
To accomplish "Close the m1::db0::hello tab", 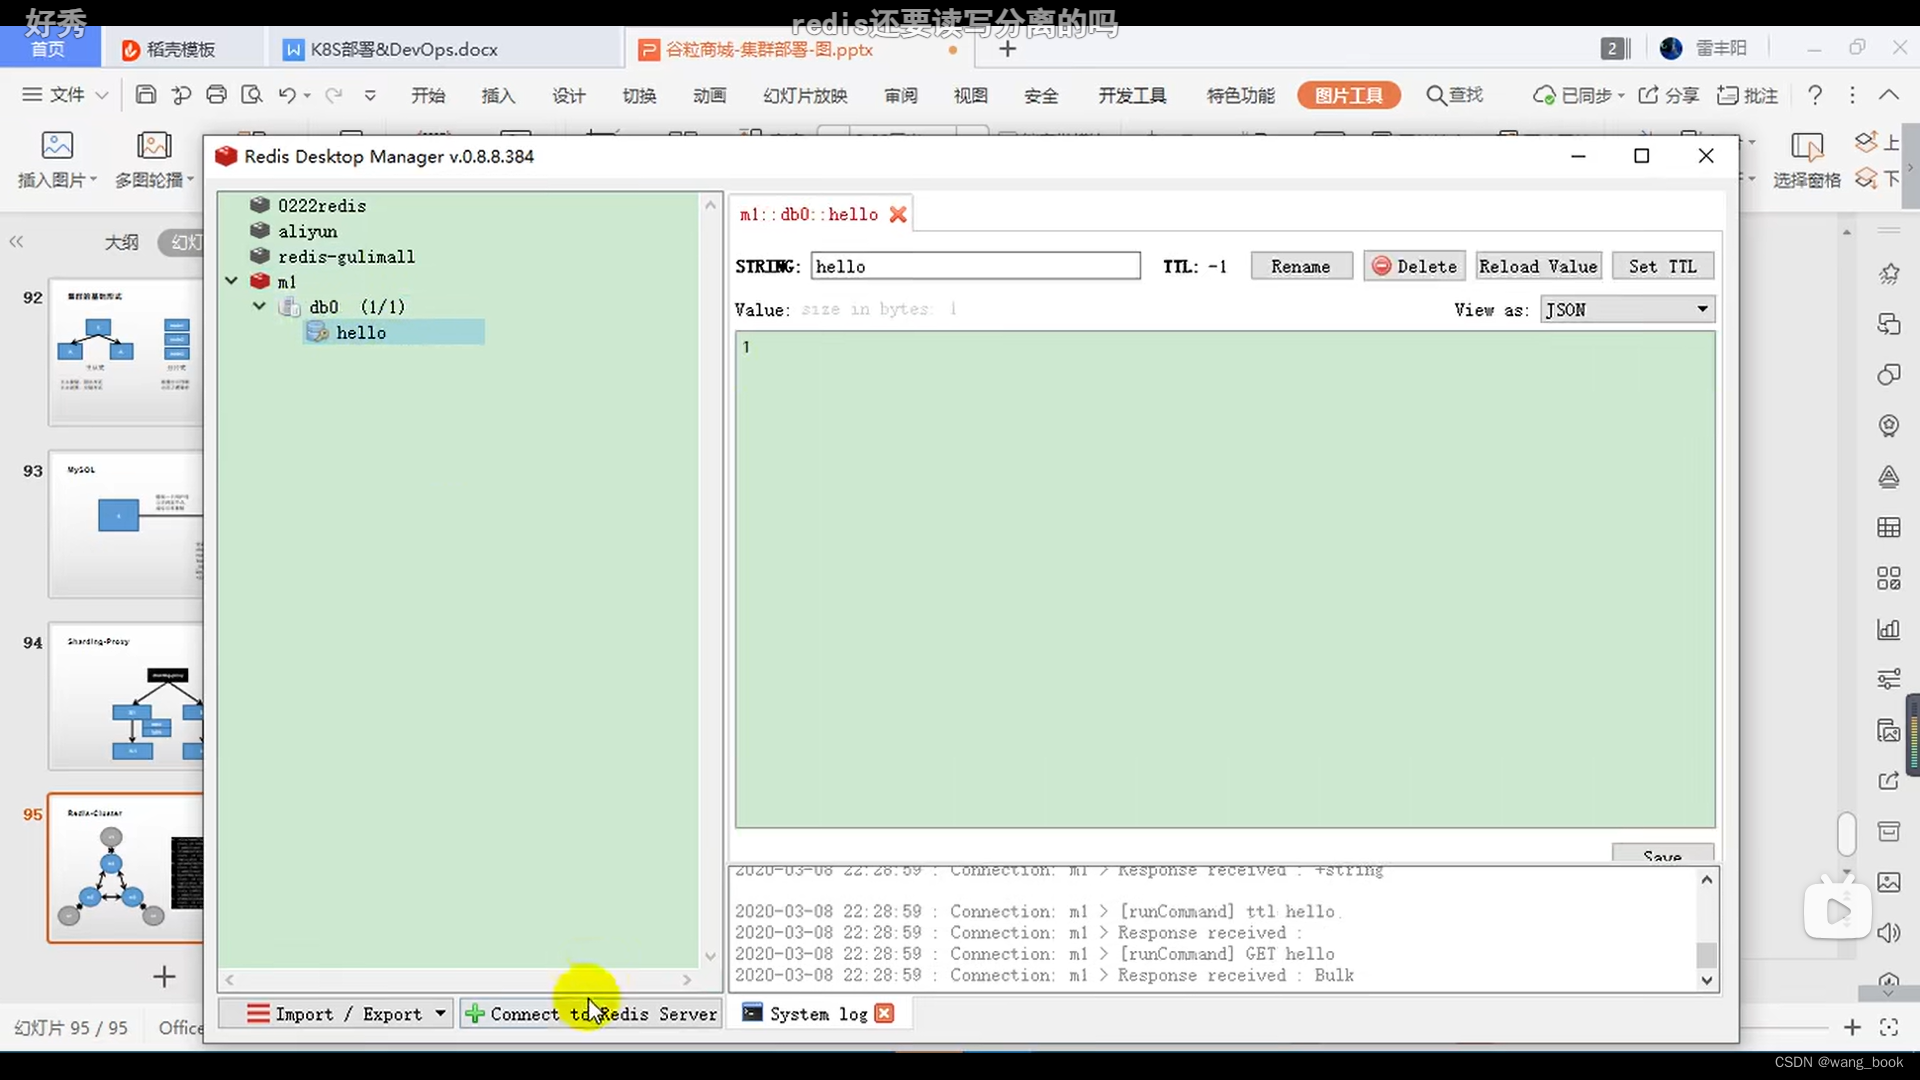I will (x=898, y=214).
